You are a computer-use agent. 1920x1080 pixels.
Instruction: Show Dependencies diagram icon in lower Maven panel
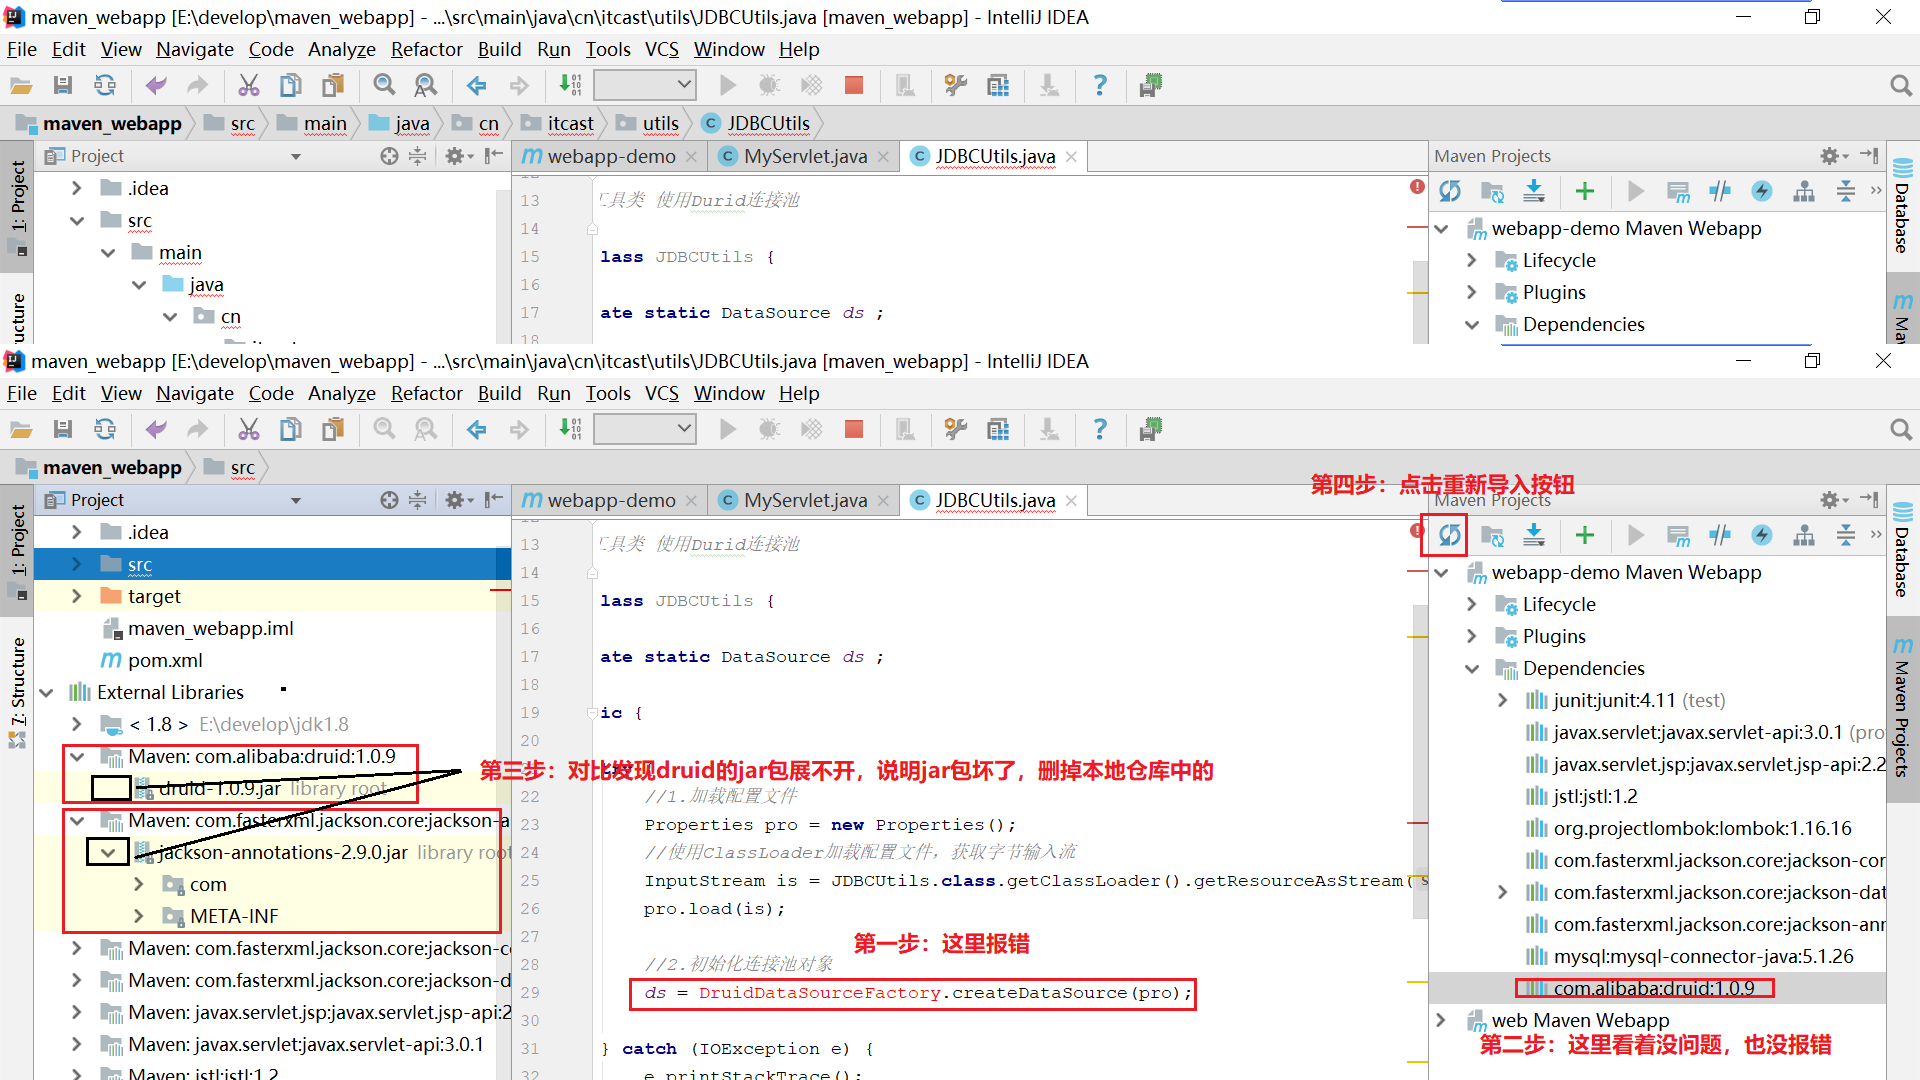pos(1804,535)
